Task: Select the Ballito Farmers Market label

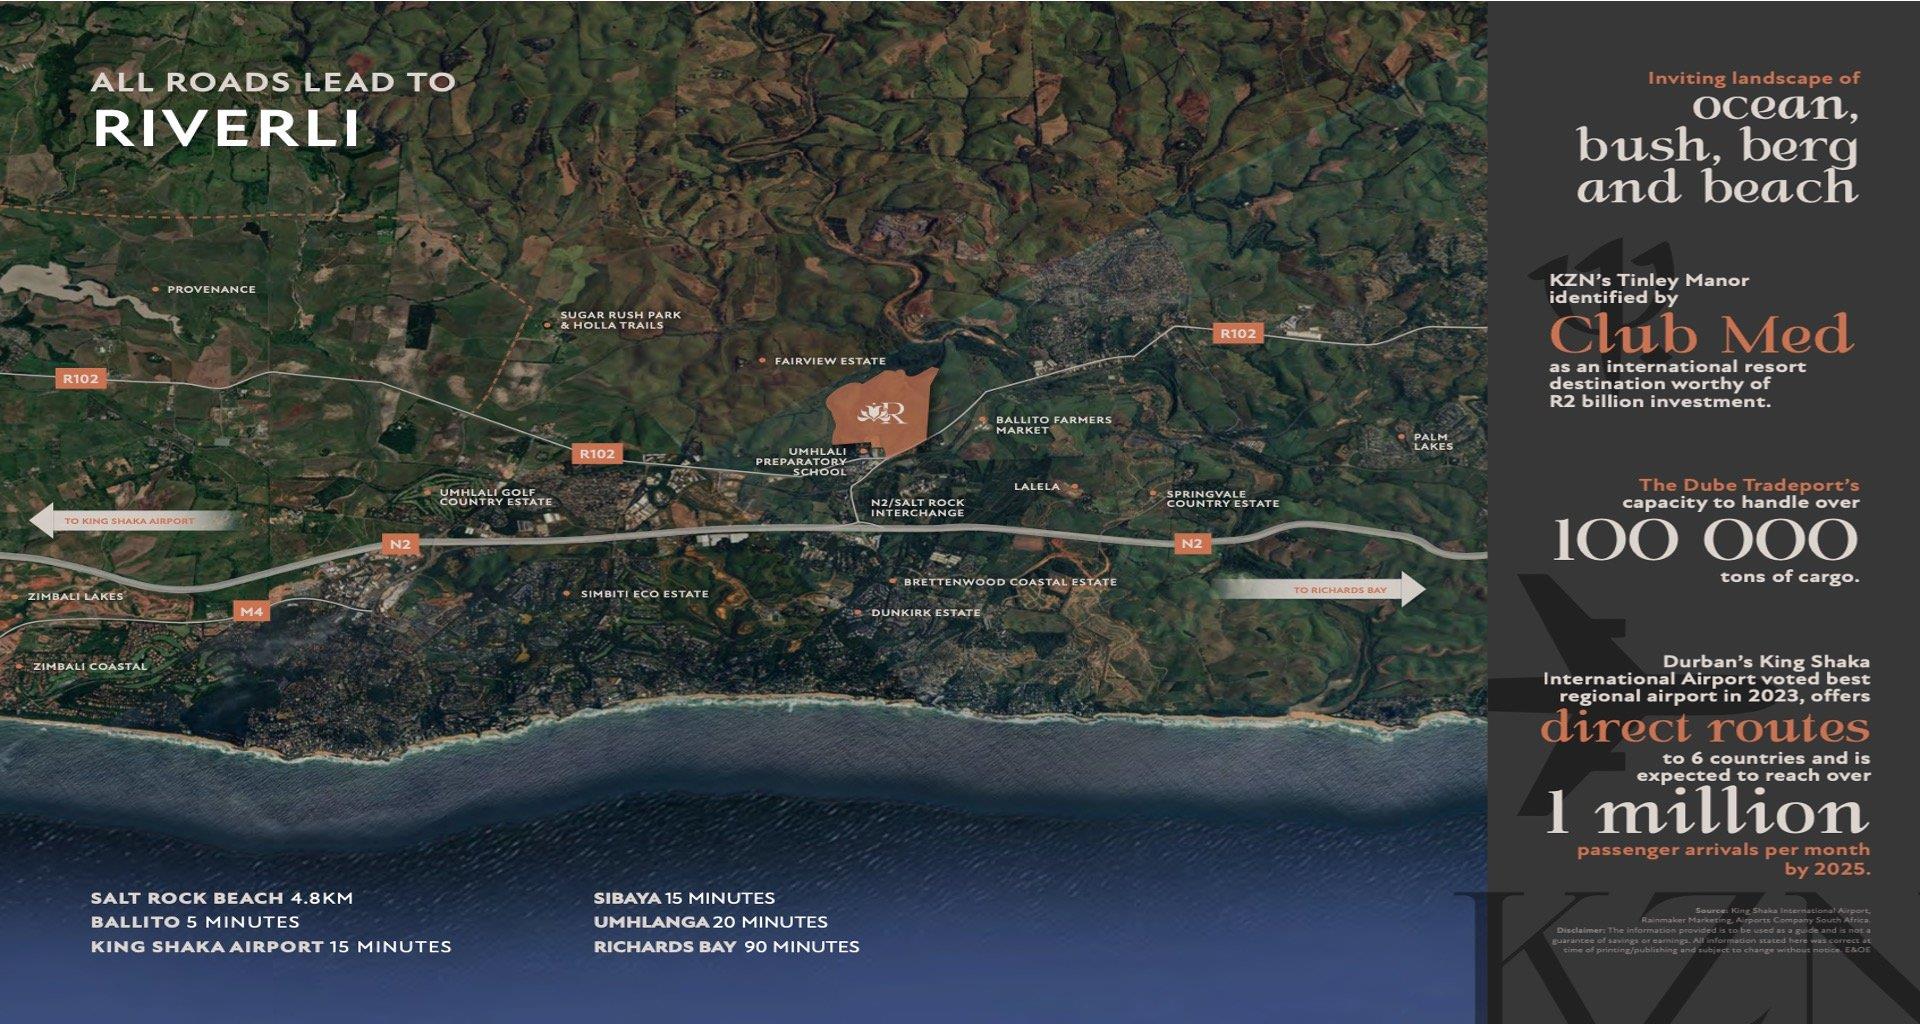Action: pos(1052,425)
